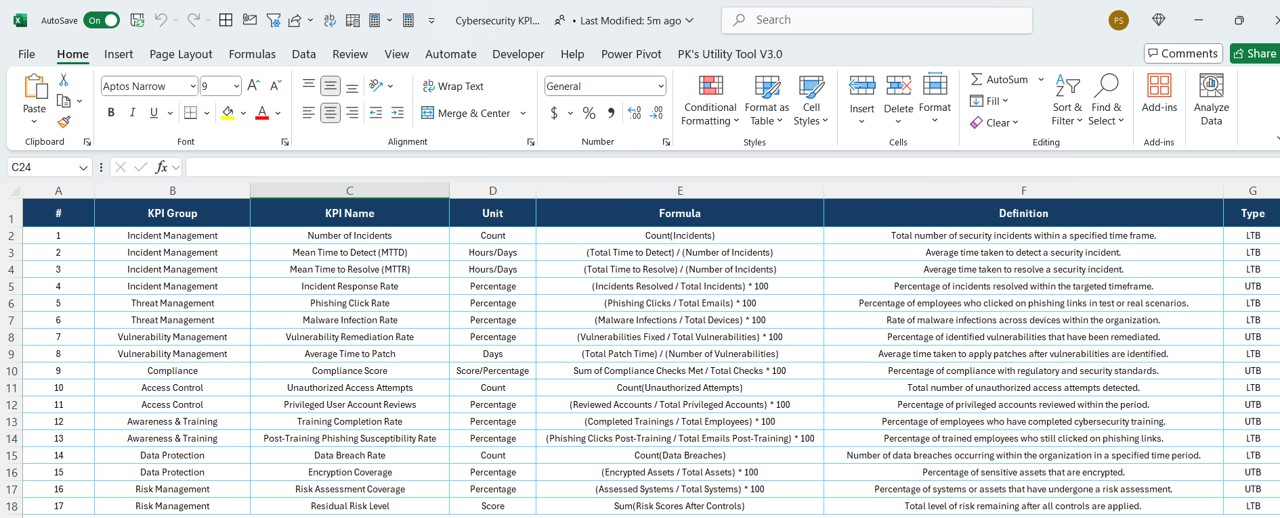Click the Comments button
The width and height of the screenshot is (1280, 518).
pos(1184,53)
